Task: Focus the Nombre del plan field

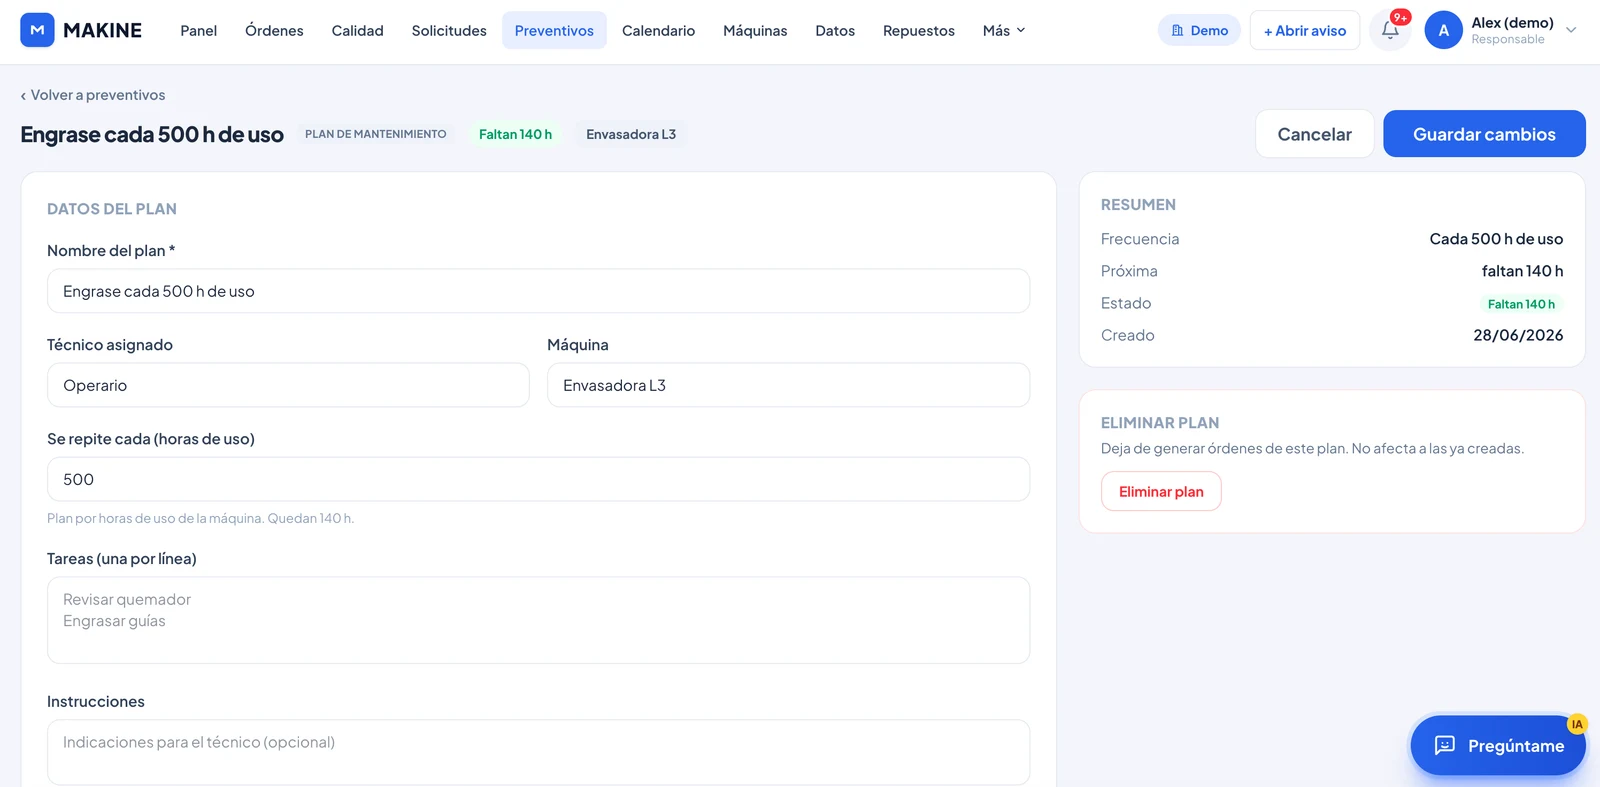Action: (x=538, y=291)
